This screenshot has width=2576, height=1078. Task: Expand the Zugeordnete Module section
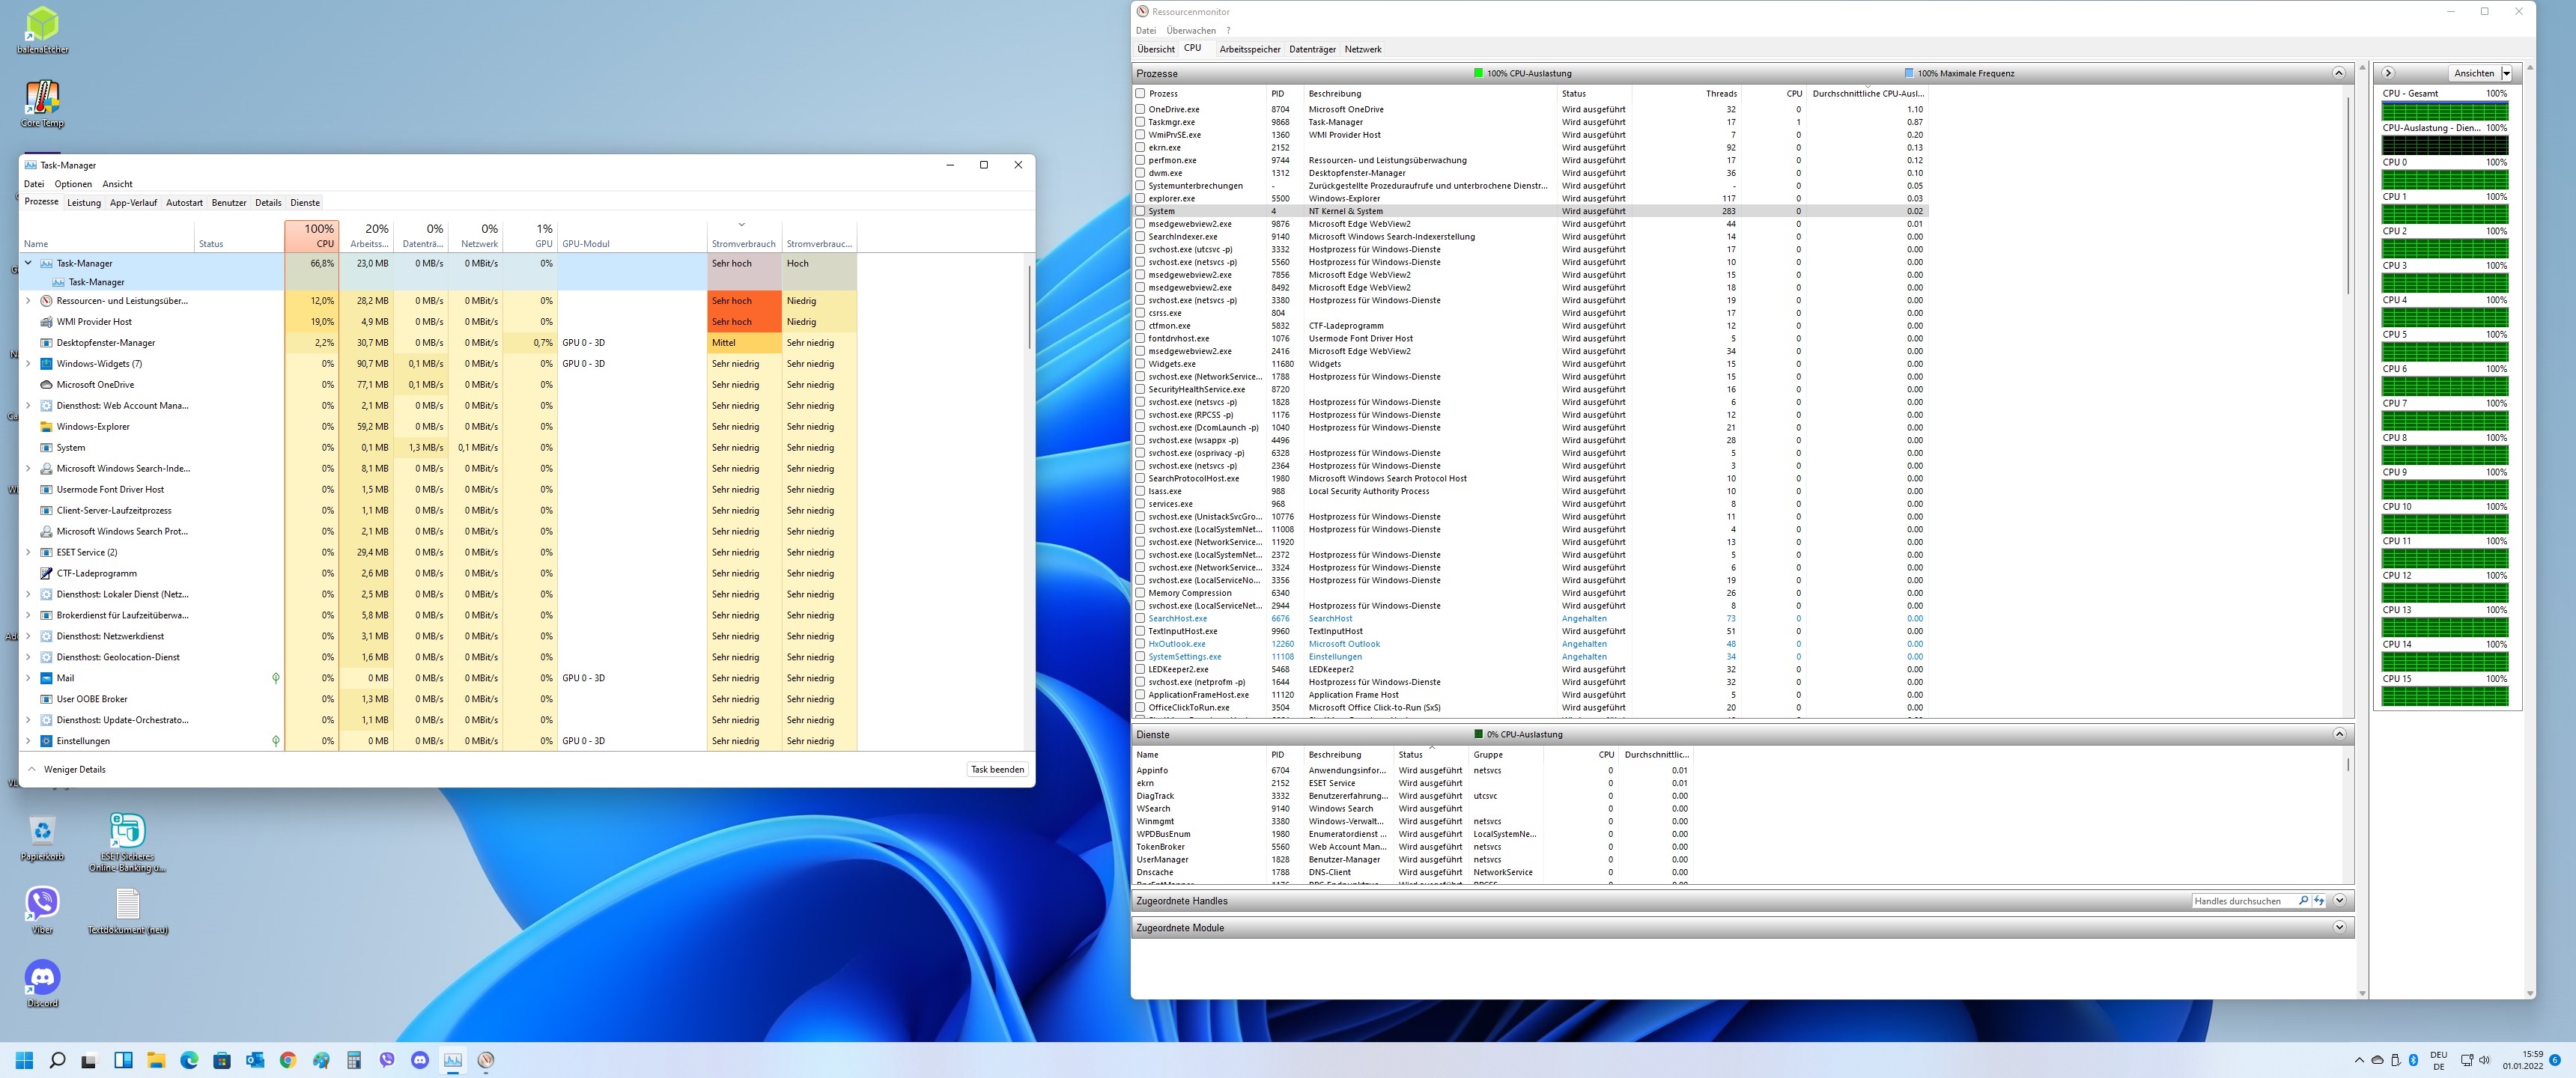click(2339, 927)
